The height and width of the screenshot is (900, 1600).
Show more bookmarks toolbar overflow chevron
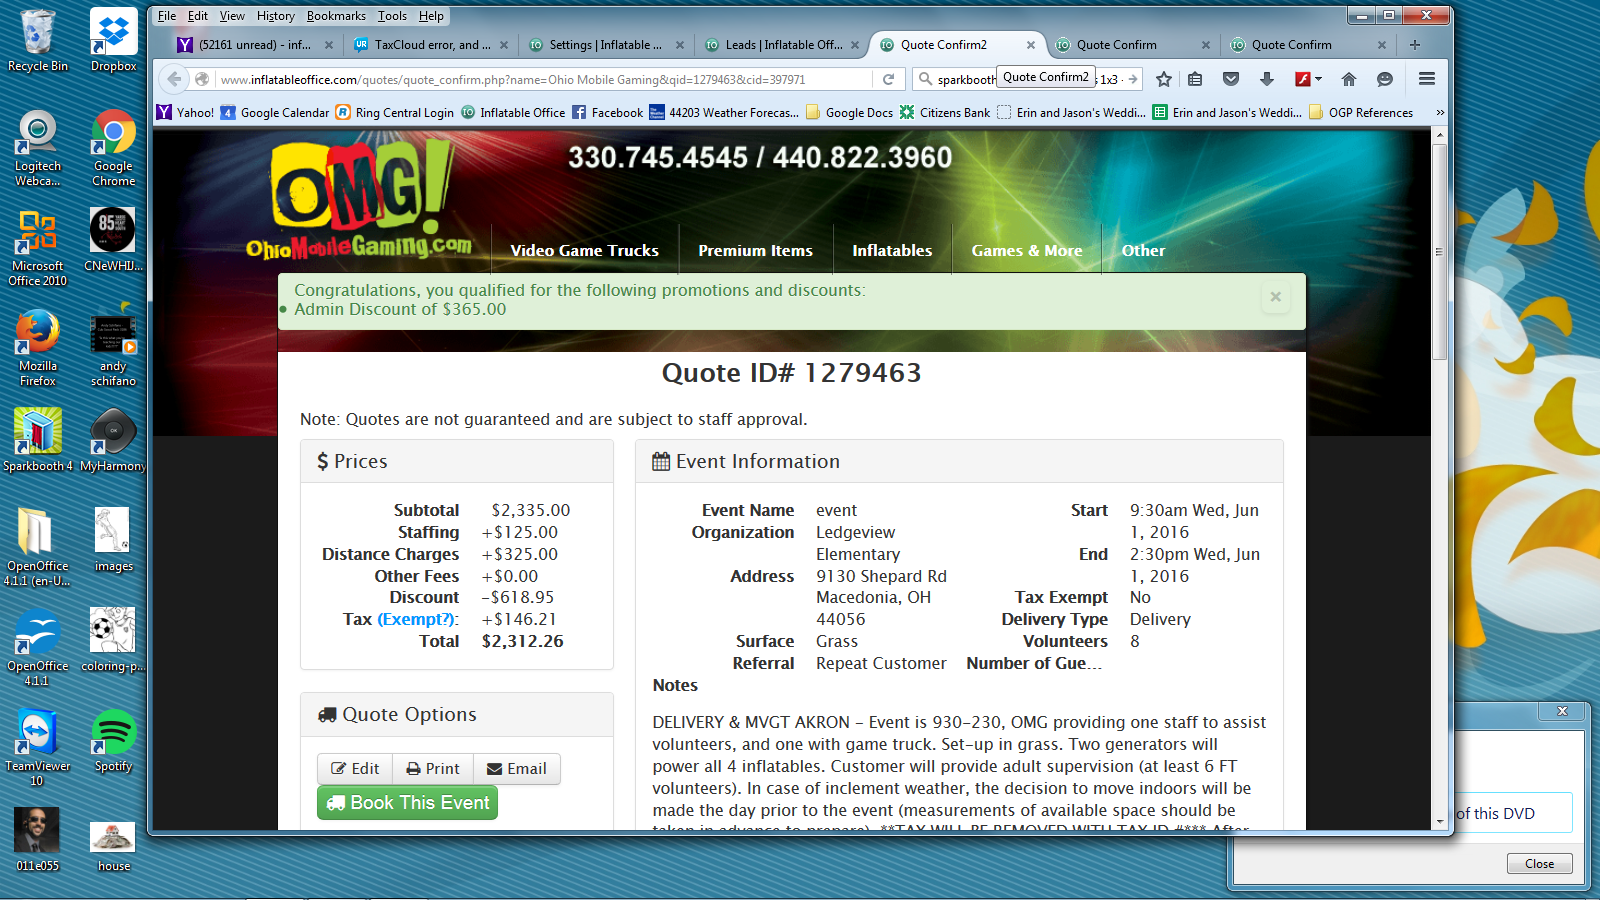[x=1440, y=112]
